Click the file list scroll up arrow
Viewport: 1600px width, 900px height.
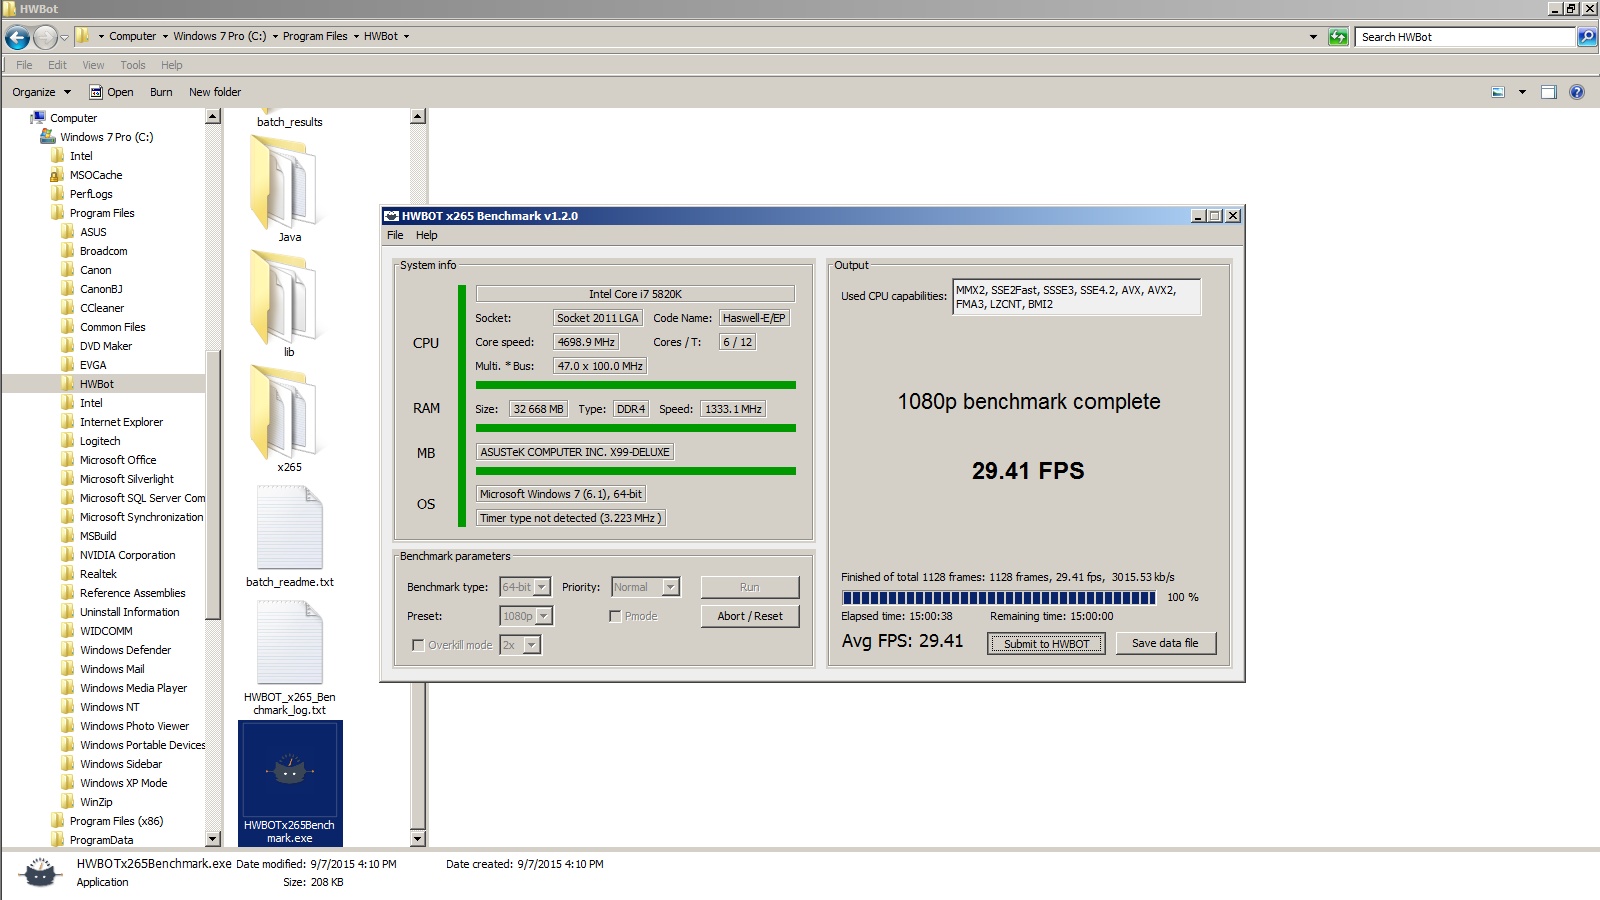coord(418,116)
